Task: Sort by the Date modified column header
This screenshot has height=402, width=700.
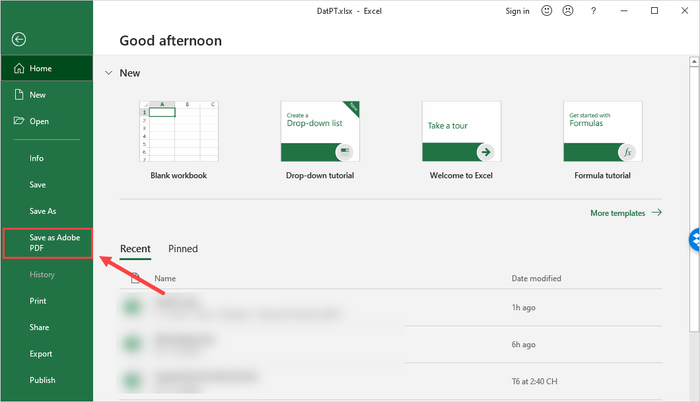Action: click(x=536, y=278)
